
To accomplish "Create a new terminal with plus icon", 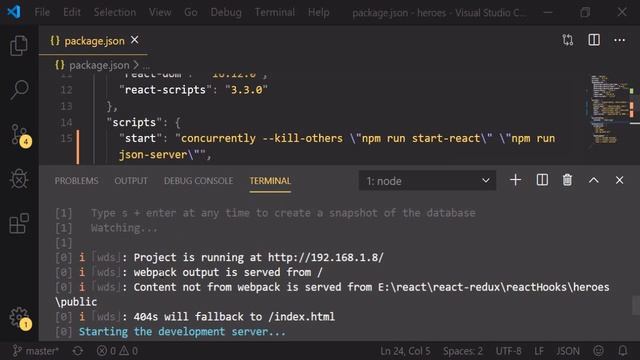I will pos(516,180).
